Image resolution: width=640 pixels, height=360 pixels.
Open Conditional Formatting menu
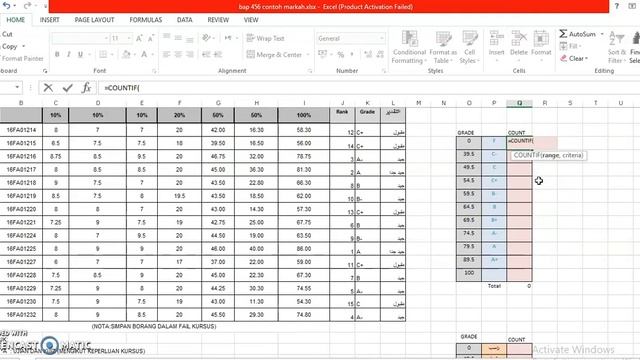pos(409,47)
